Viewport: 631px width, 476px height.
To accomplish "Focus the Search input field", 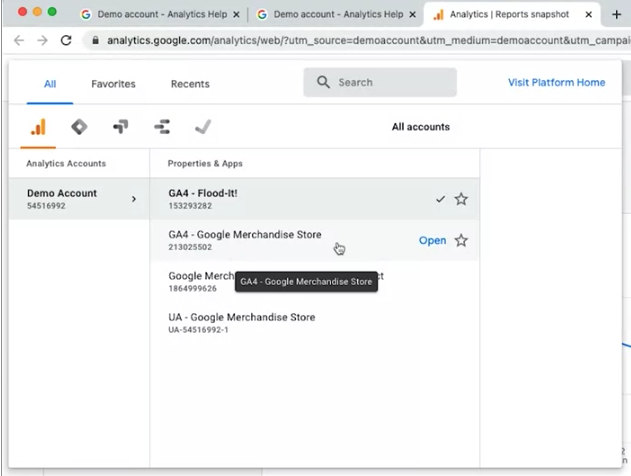I will coord(380,82).
